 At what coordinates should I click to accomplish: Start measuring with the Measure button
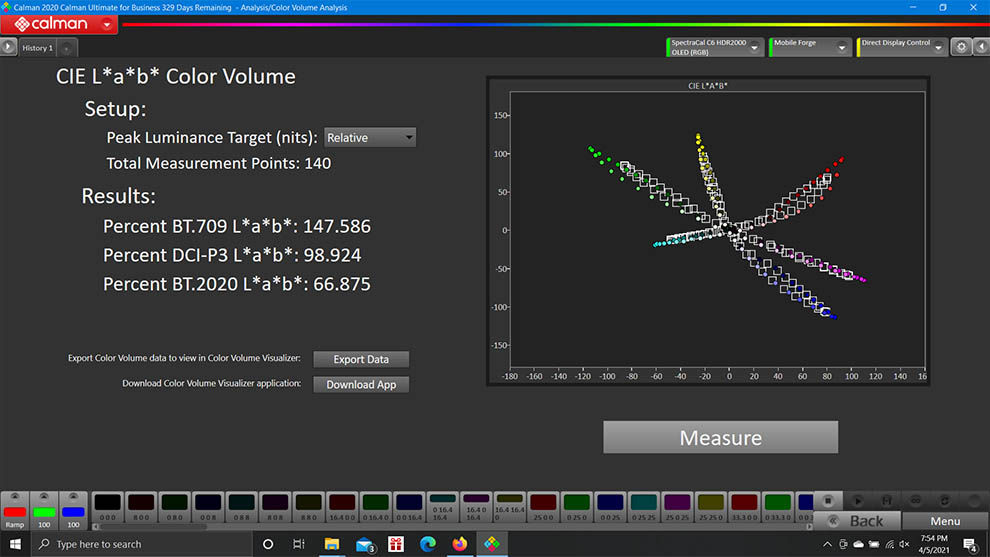(x=720, y=437)
